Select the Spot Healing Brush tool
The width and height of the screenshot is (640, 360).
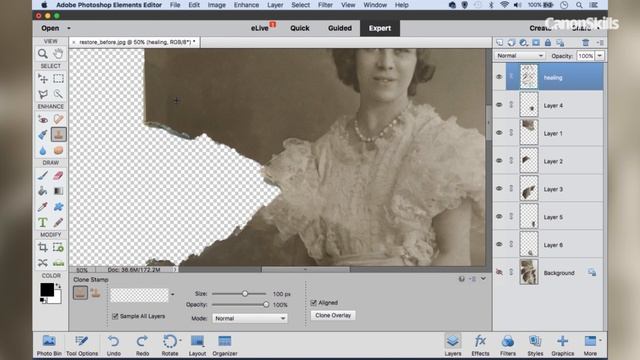click(x=58, y=119)
